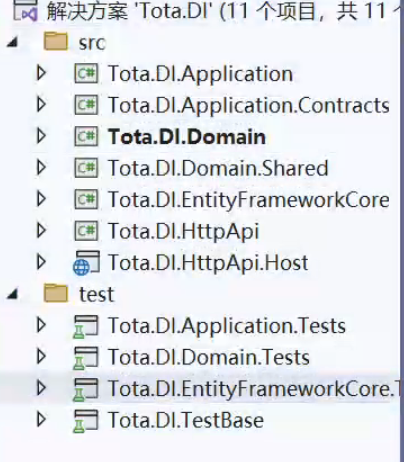Click the test flask icon of Tota.DI.TestBase
Image resolution: width=404 pixels, height=462 pixels.
86,421
